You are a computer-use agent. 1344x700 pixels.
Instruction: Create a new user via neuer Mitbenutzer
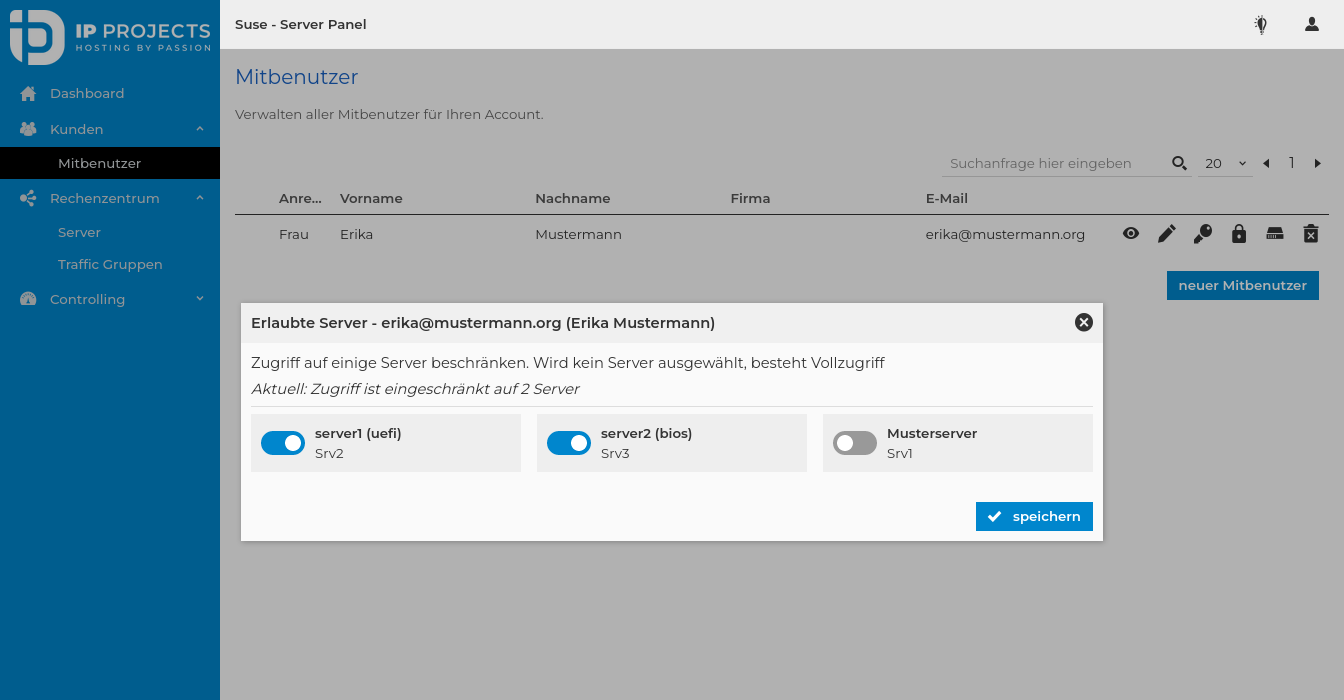[1242, 285]
